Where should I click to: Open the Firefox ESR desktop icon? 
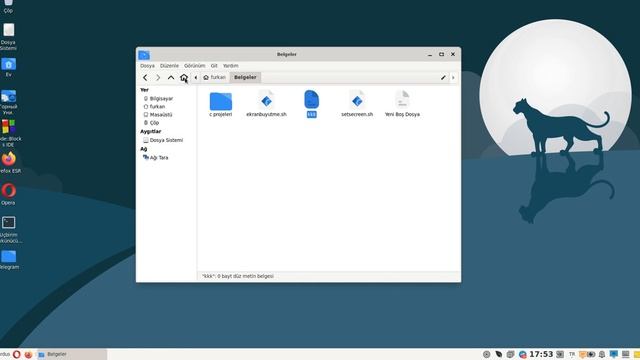(x=9, y=162)
